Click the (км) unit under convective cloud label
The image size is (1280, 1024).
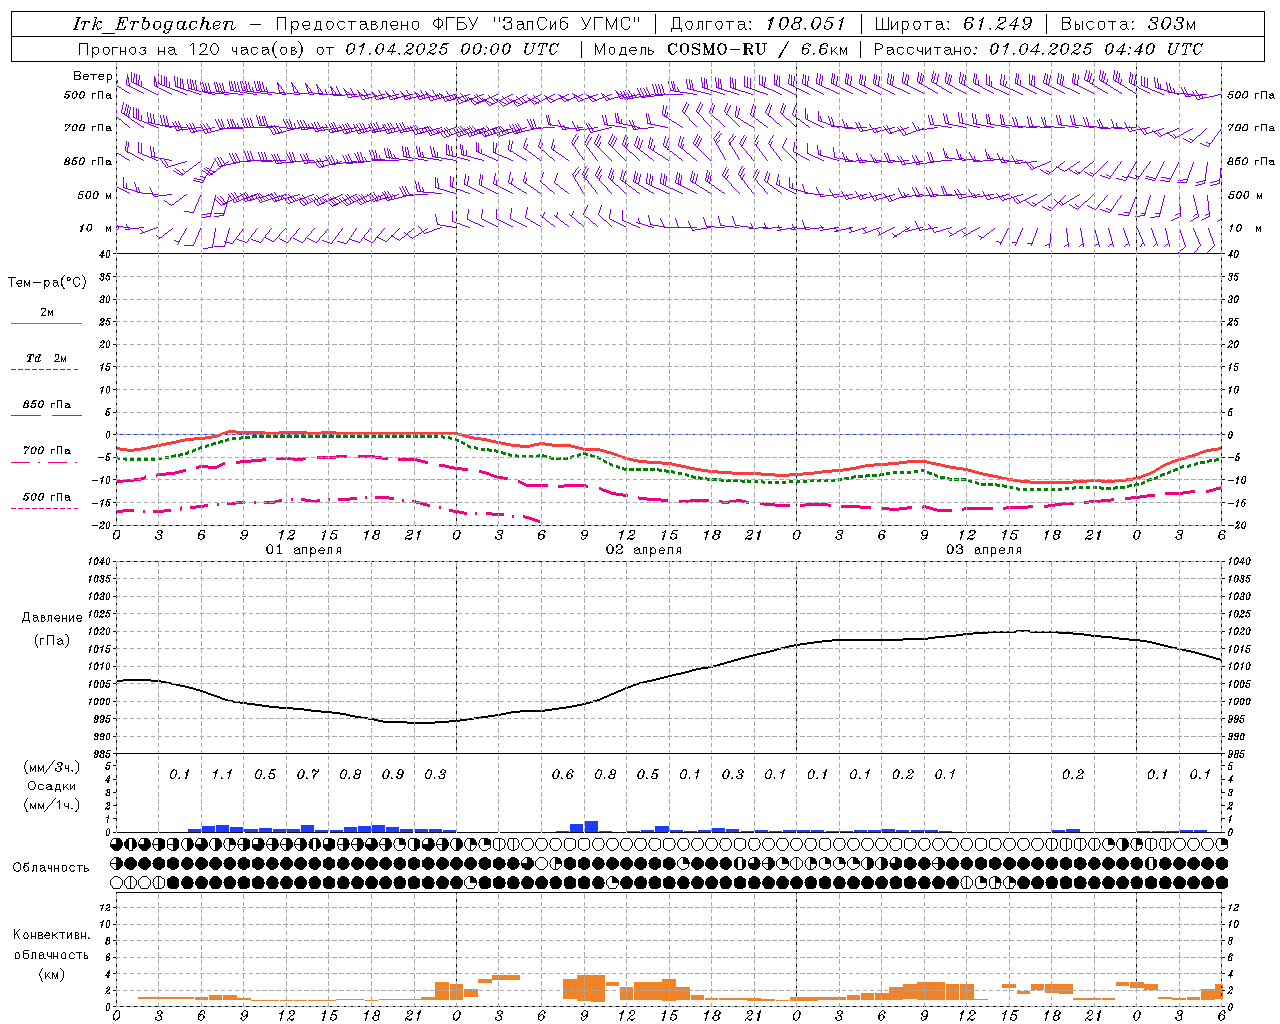click(51, 974)
